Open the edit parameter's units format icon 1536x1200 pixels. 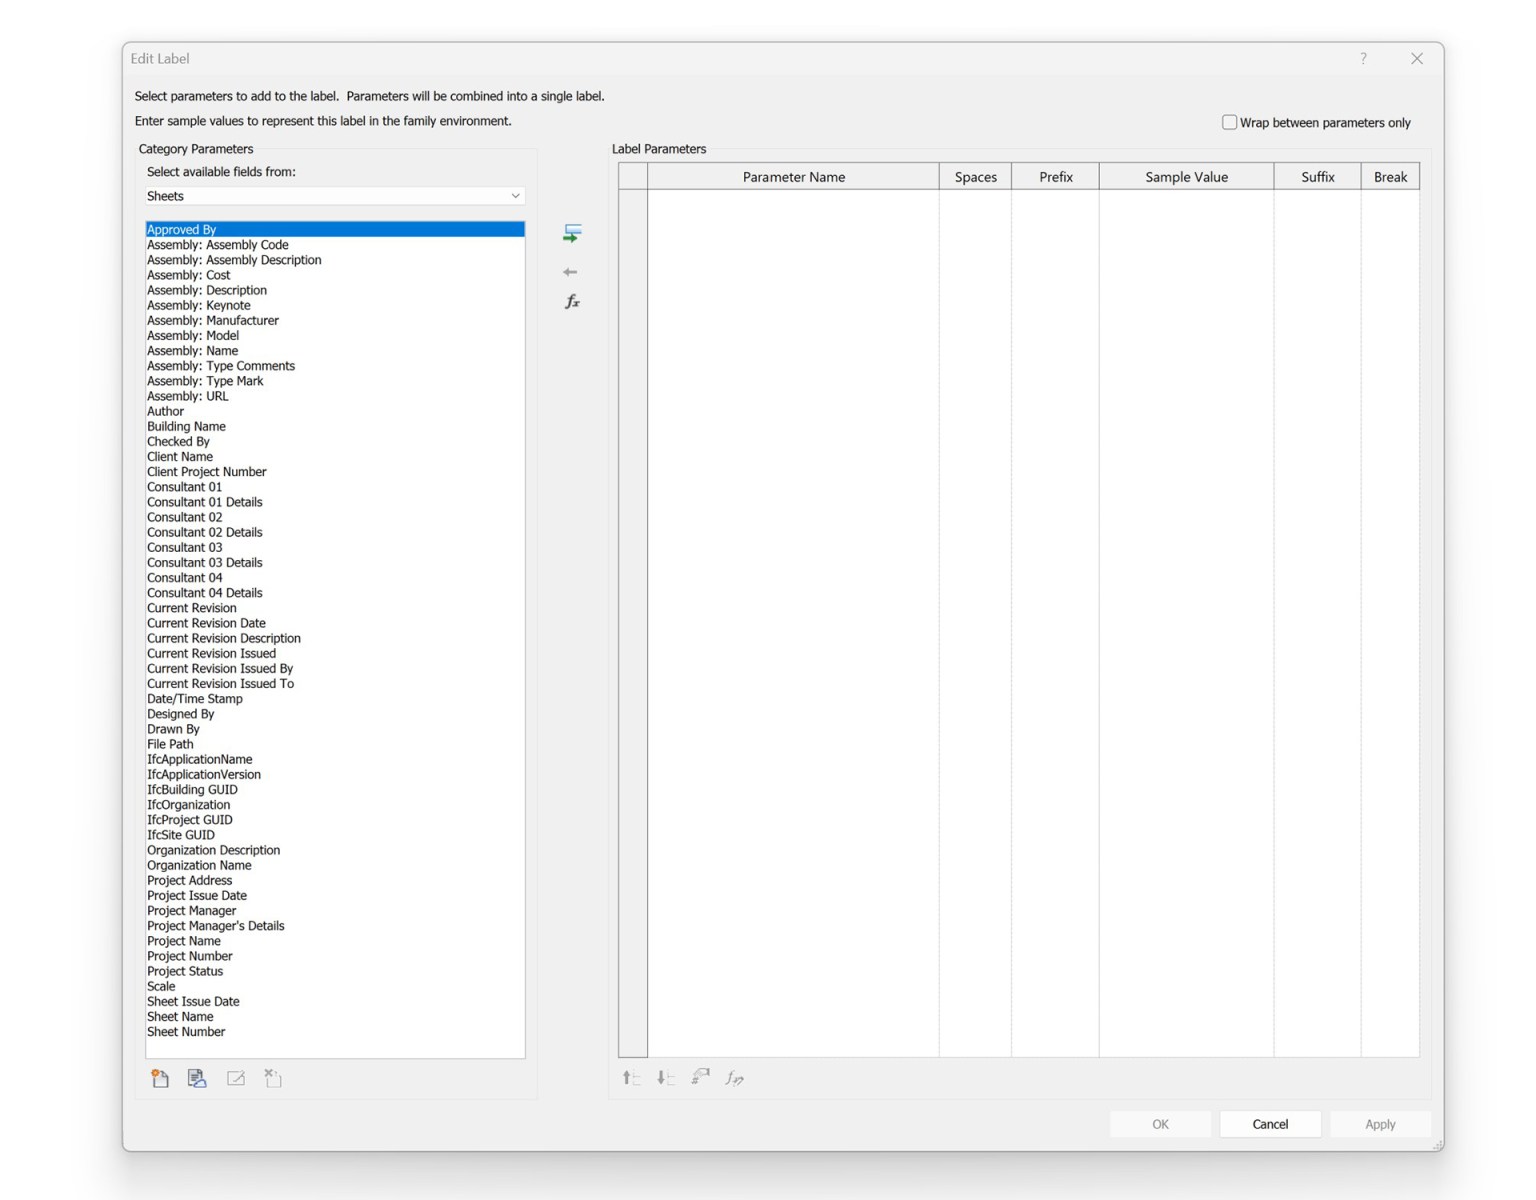pos(700,1078)
